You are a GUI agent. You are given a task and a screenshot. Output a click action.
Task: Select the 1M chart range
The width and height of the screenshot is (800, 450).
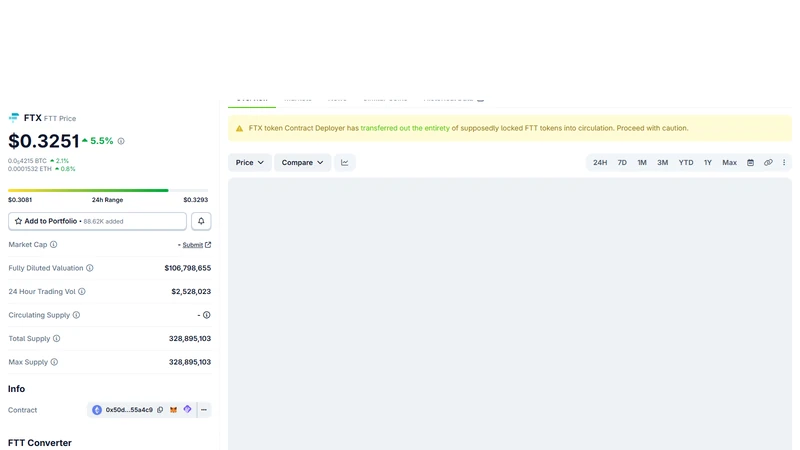tap(642, 163)
